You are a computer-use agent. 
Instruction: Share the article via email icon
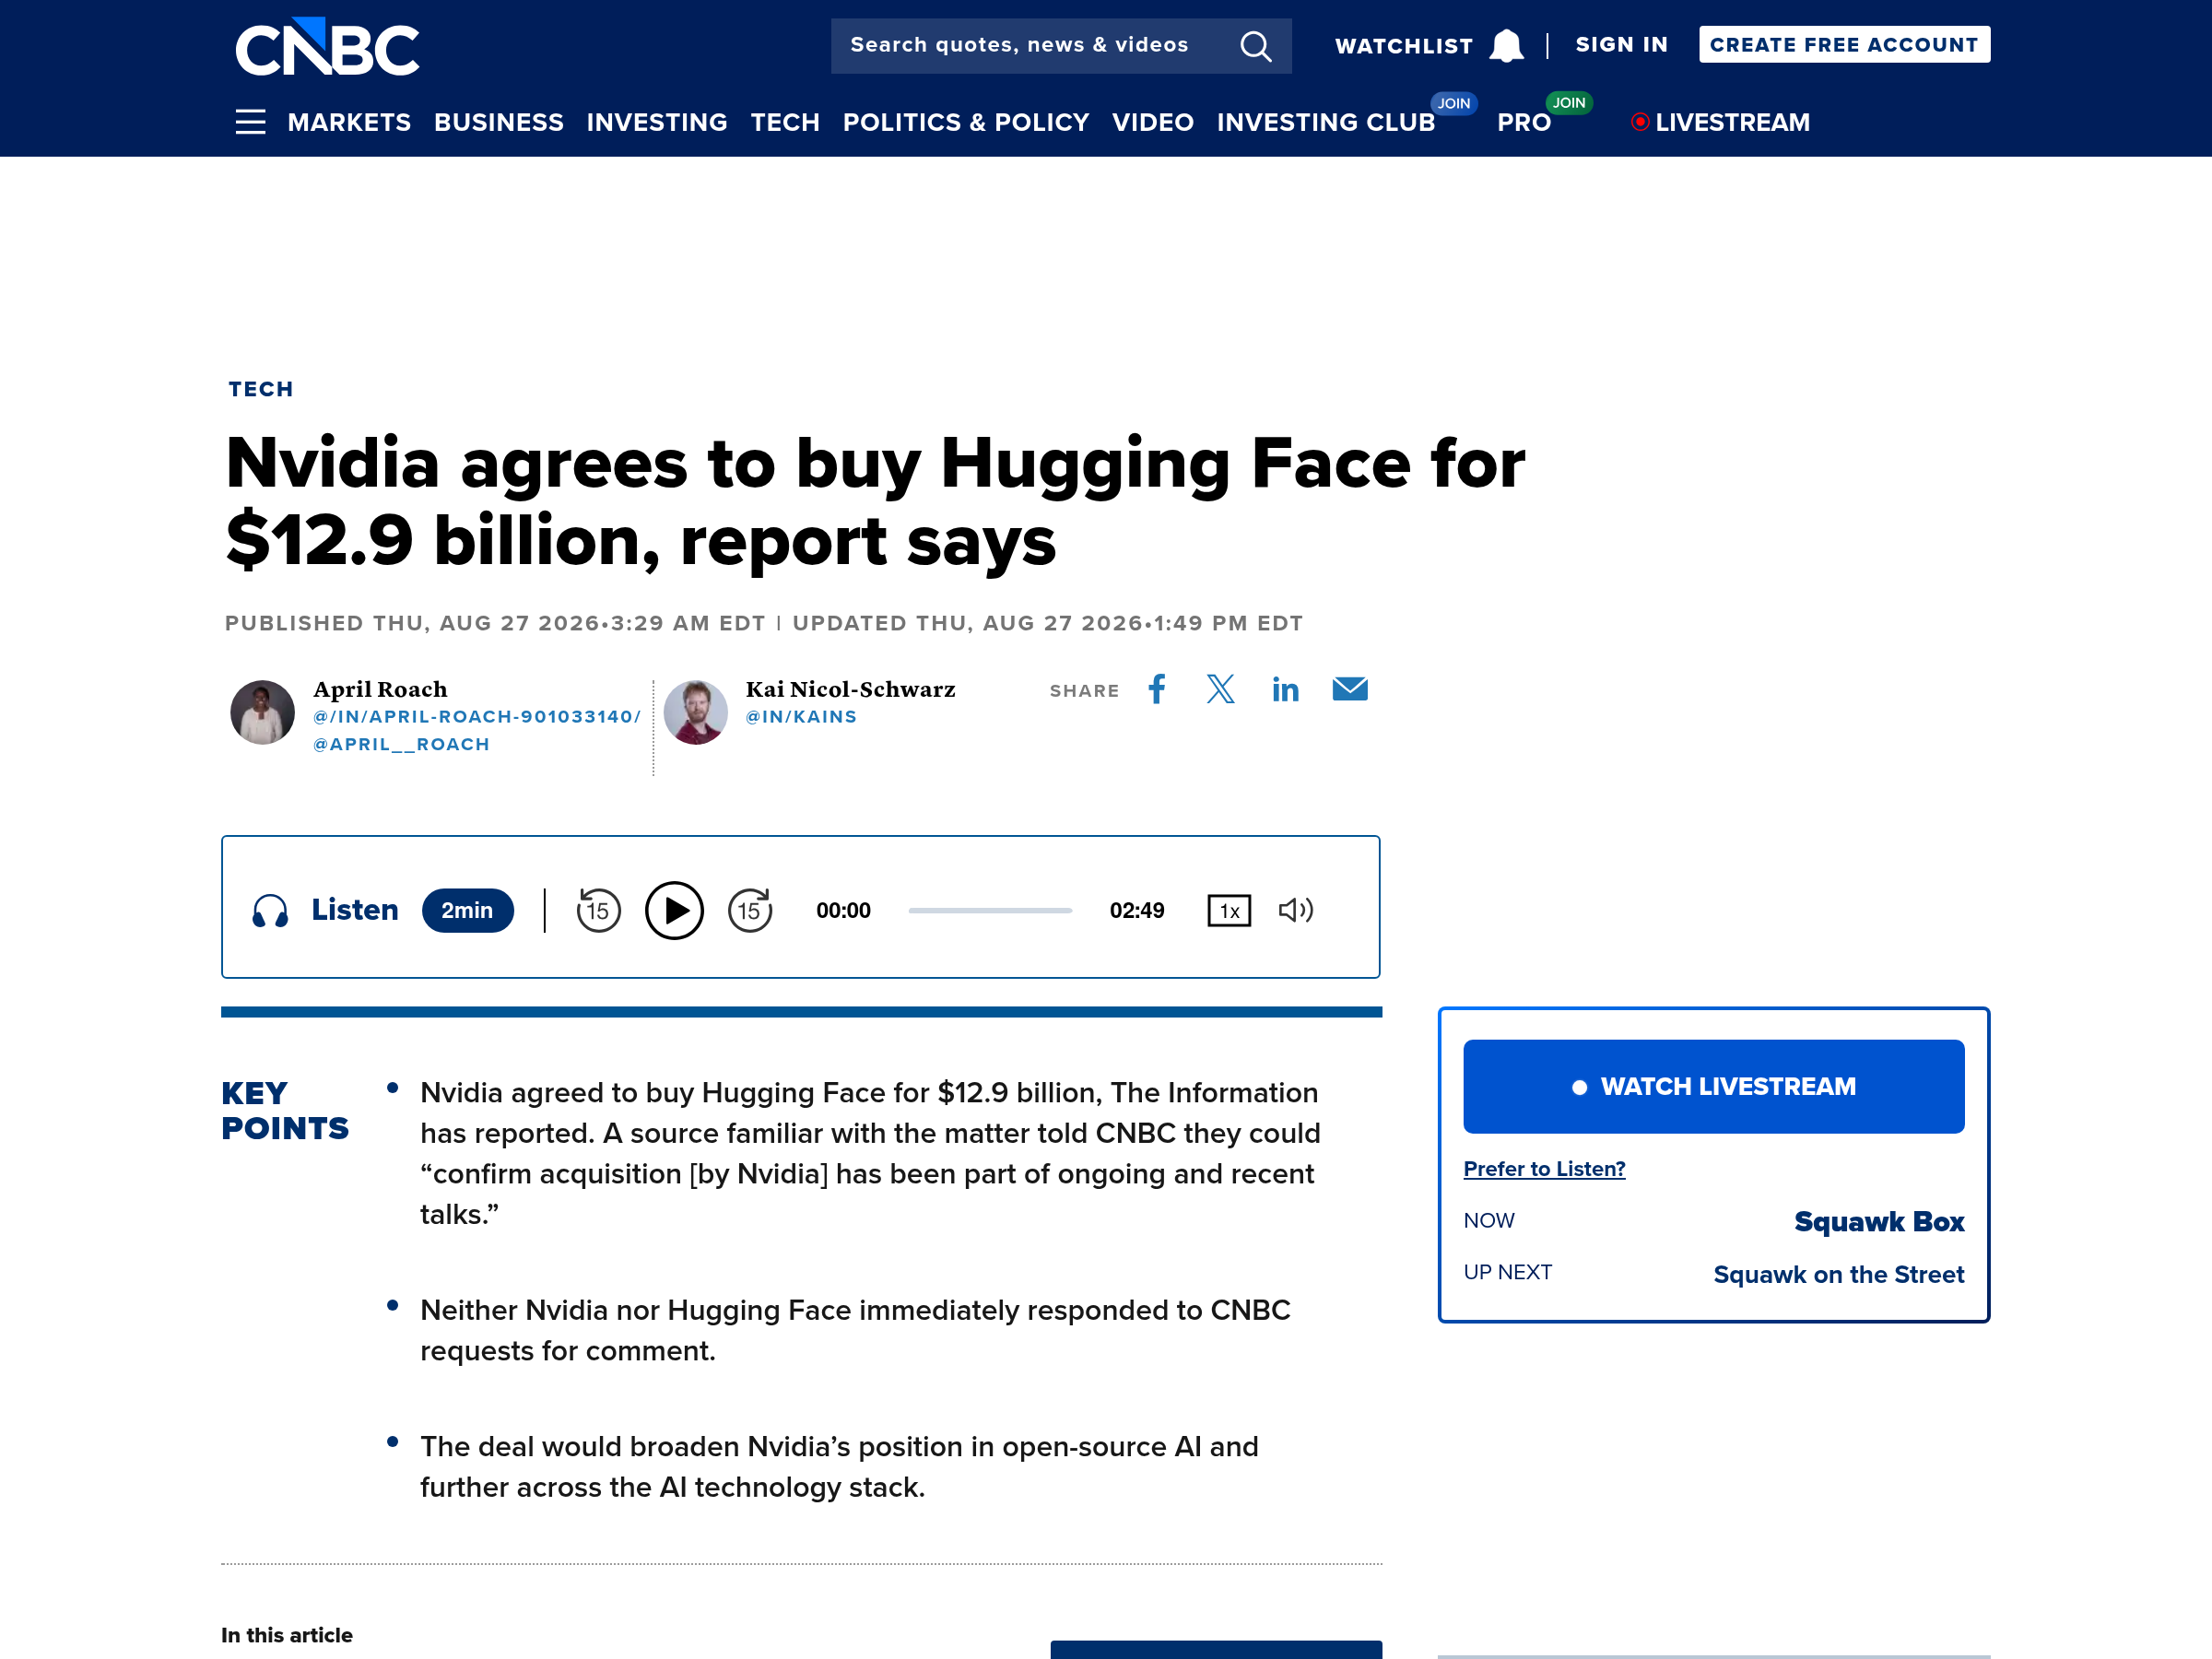coord(1350,689)
